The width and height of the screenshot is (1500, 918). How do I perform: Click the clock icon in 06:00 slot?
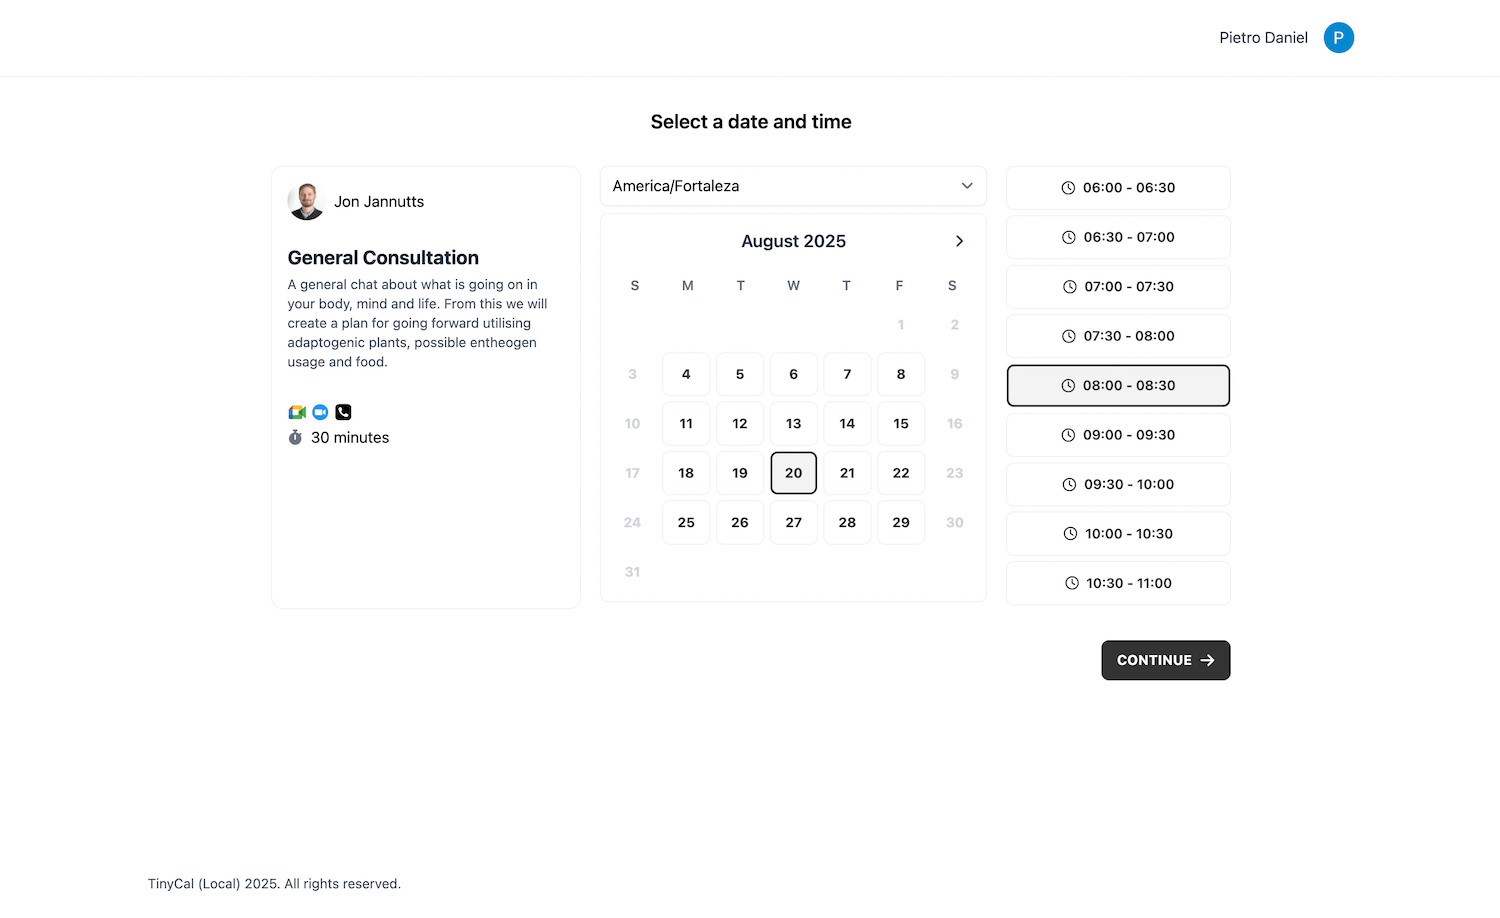[1068, 188]
